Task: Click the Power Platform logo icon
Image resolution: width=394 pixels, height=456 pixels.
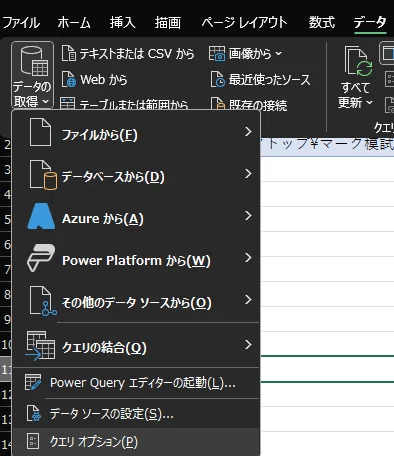Action: click(41, 258)
